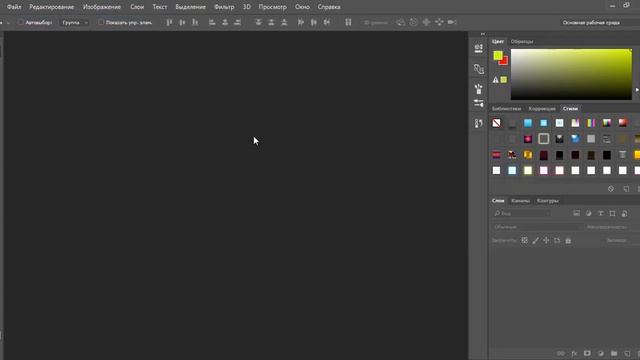Open the Фильтр menu
Image resolution: width=640 pixels, height=360 pixels.
(x=224, y=7)
